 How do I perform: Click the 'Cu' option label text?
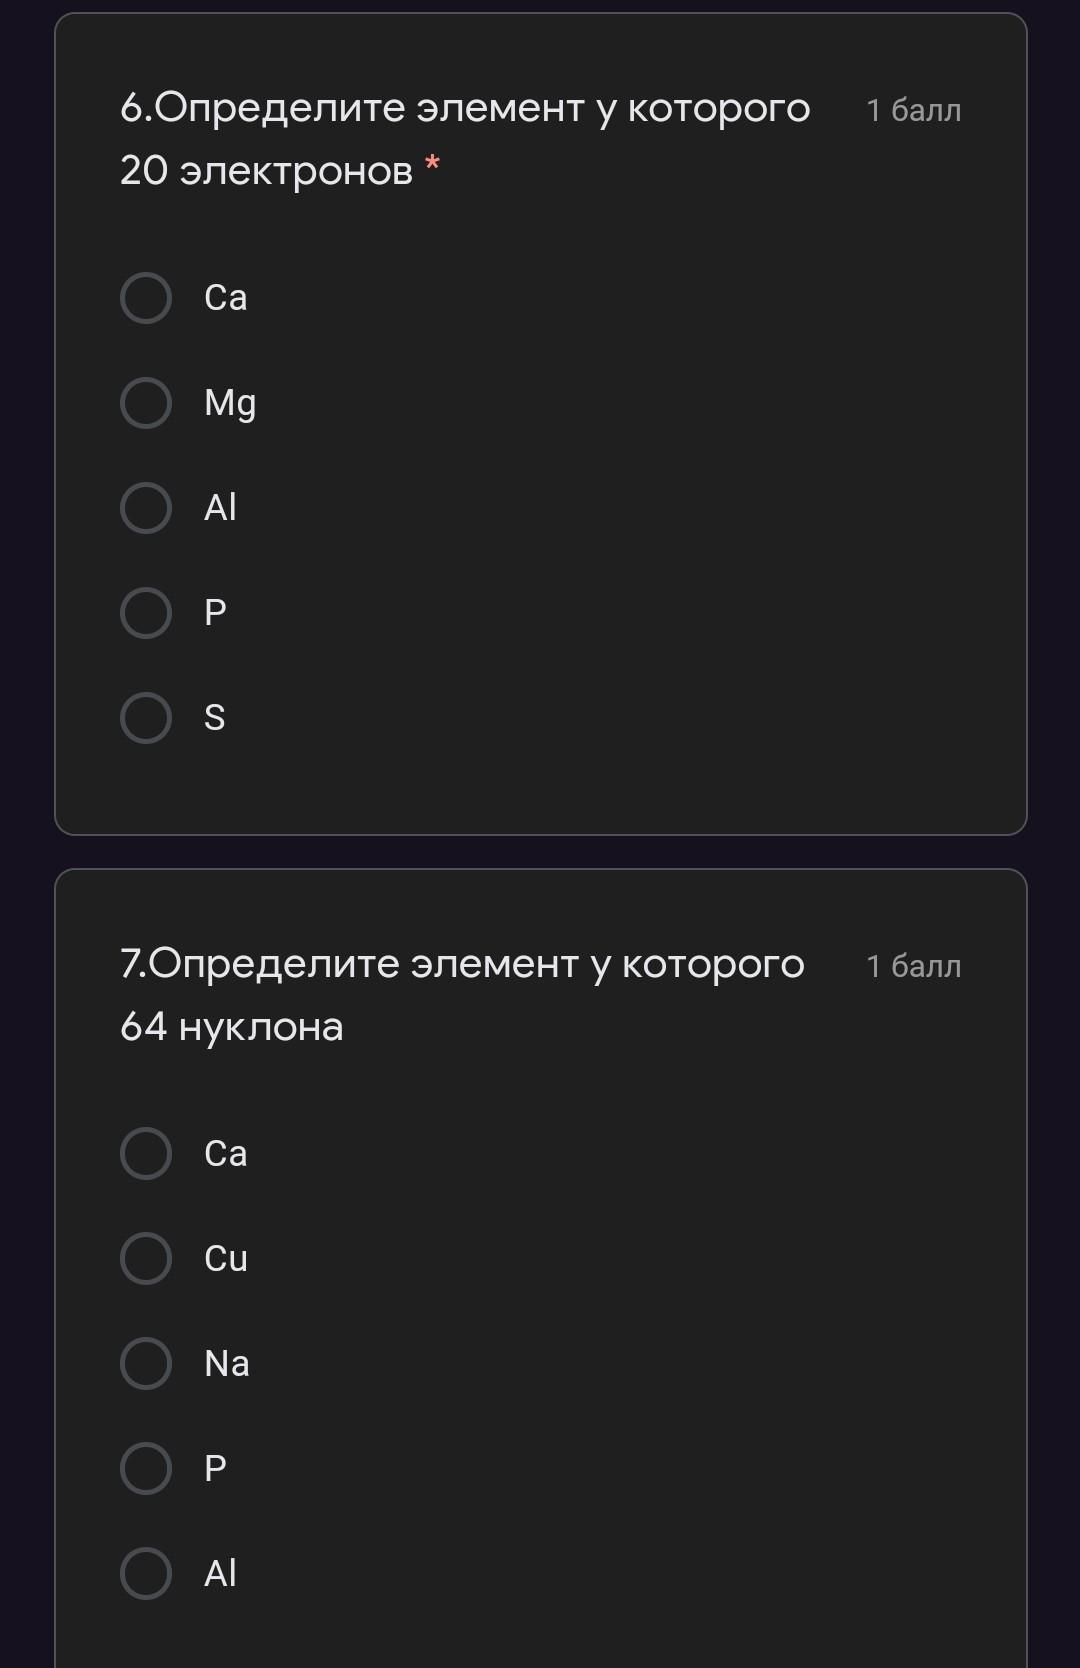click(226, 1258)
